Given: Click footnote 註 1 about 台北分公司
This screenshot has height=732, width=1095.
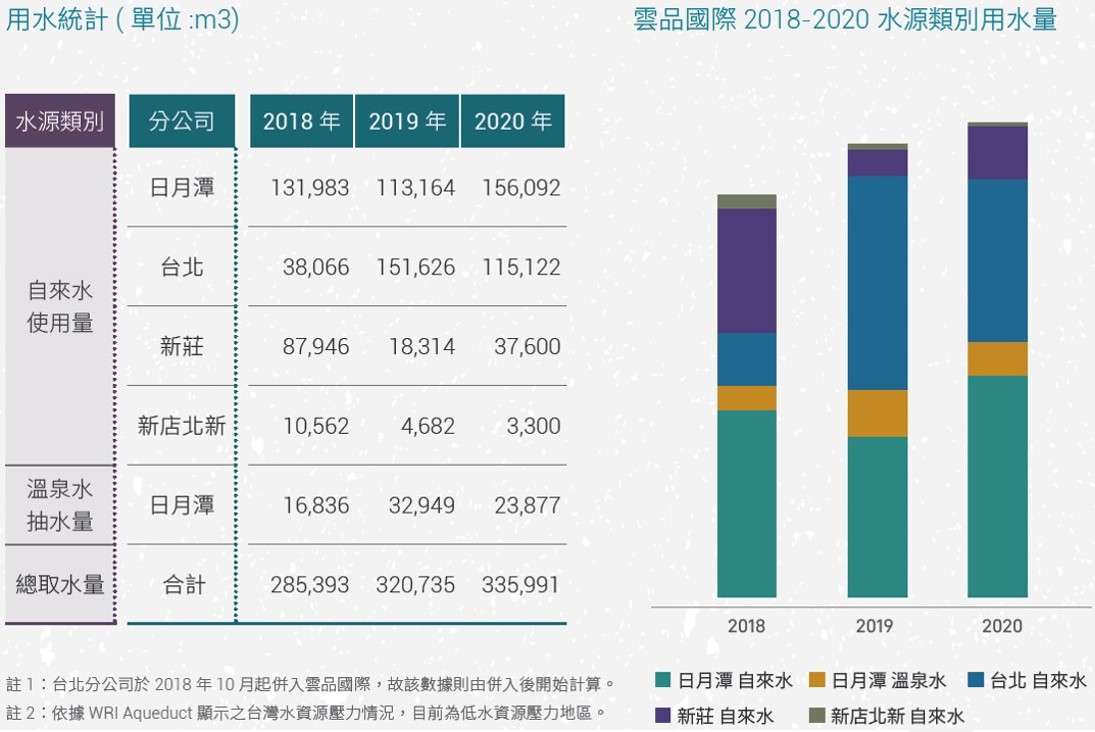Looking at the screenshot, I should 310,683.
